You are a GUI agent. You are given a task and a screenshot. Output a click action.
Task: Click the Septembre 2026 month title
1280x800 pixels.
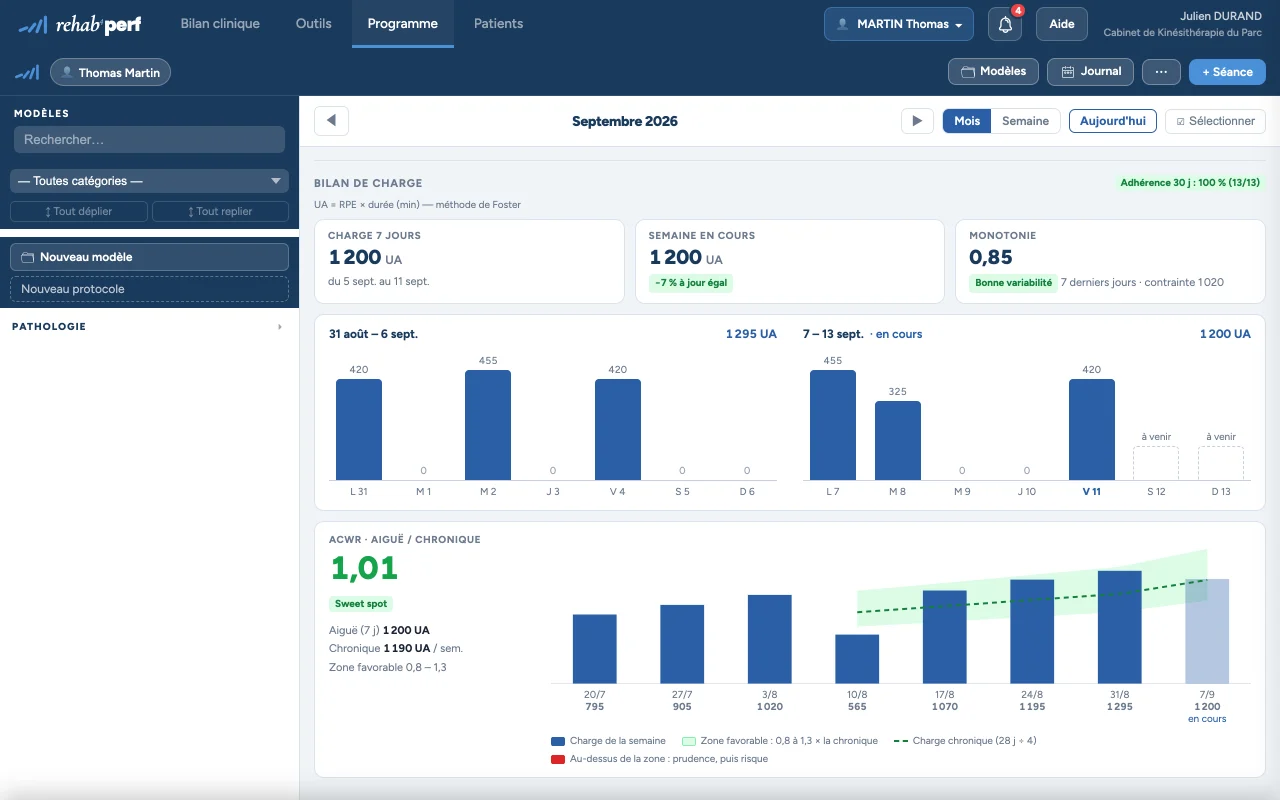click(x=625, y=121)
